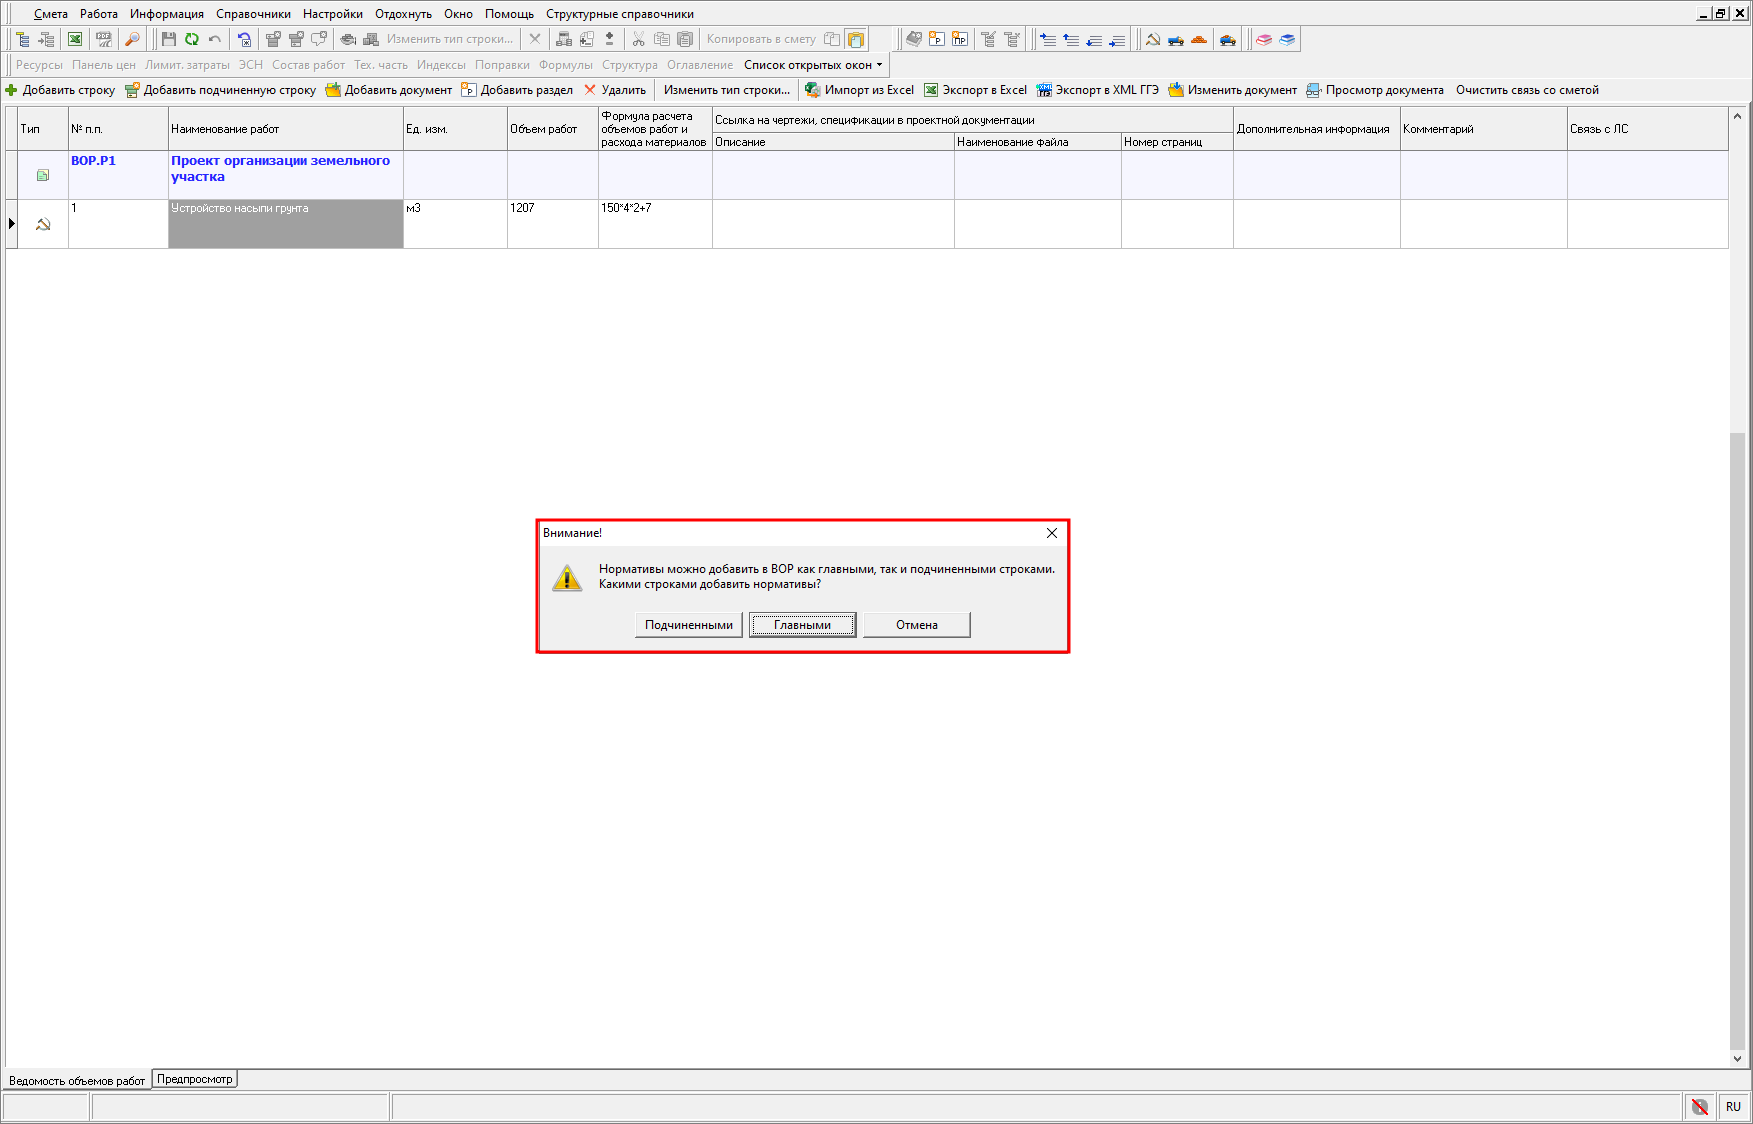This screenshot has width=1753, height=1124.
Task: Click the save diskette icon in the toolbar
Action: (x=168, y=39)
